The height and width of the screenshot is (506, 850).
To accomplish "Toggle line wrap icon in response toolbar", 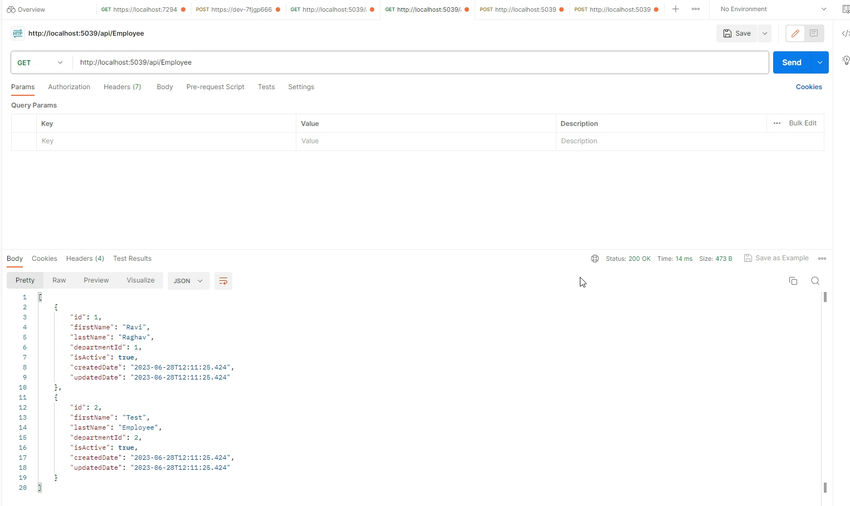I will 223,281.
